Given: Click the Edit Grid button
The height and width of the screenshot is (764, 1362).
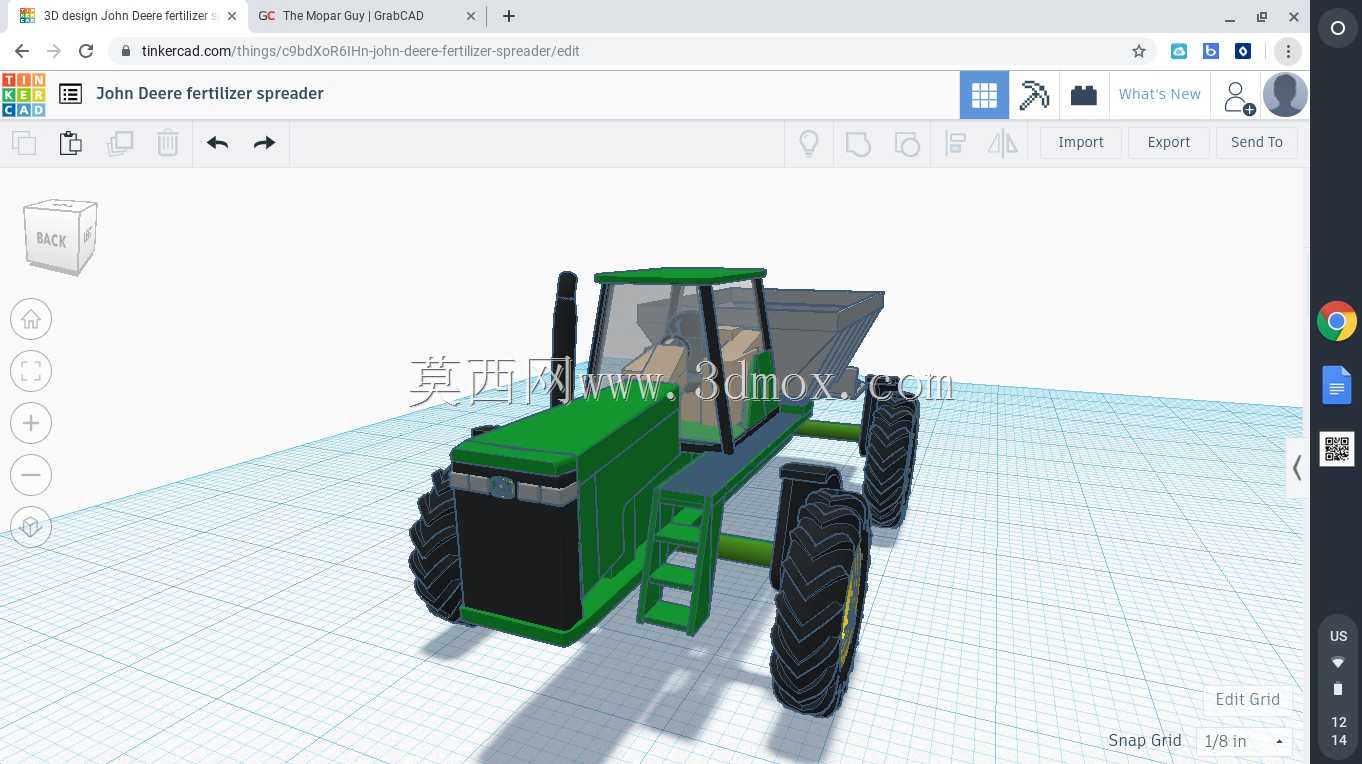Looking at the screenshot, I should pyautogui.click(x=1248, y=699).
